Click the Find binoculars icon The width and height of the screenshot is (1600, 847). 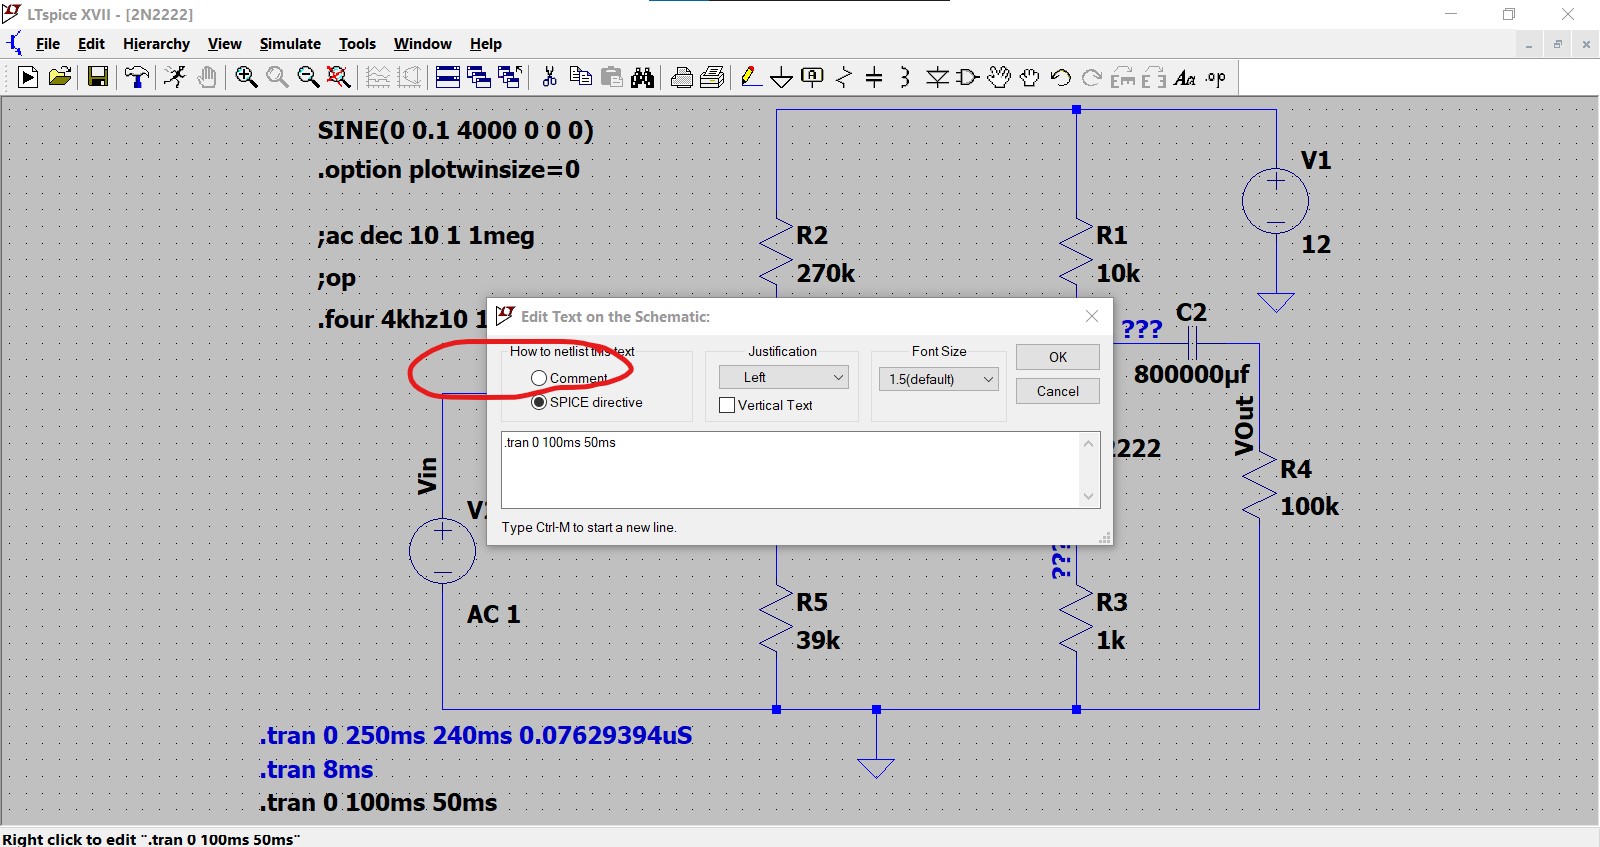coord(642,77)
